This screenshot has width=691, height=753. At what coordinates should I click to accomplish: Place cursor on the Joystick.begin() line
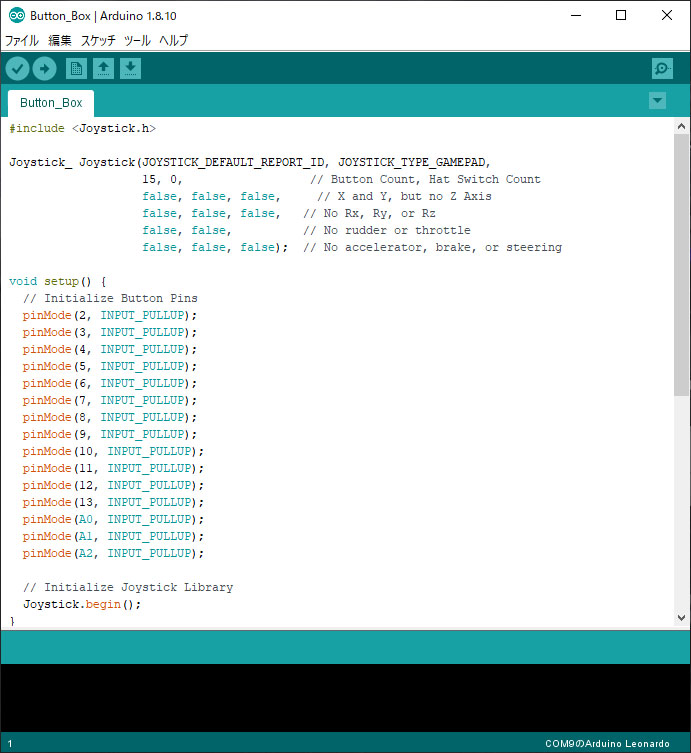(83, 604)
